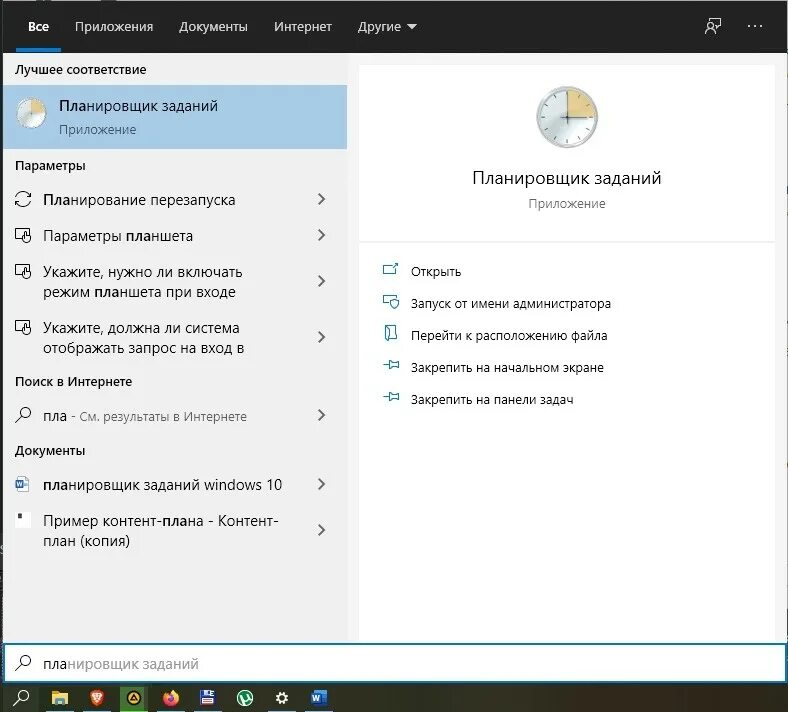Switch to the Приложения tab
Viewport: 788px width, 712px height.
coord(114,27)
